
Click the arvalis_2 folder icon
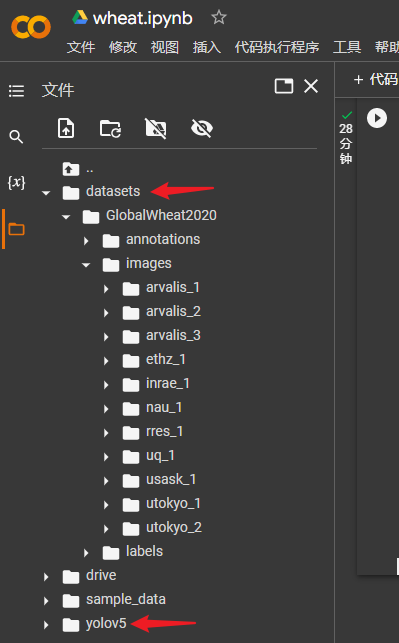[131, 313]
